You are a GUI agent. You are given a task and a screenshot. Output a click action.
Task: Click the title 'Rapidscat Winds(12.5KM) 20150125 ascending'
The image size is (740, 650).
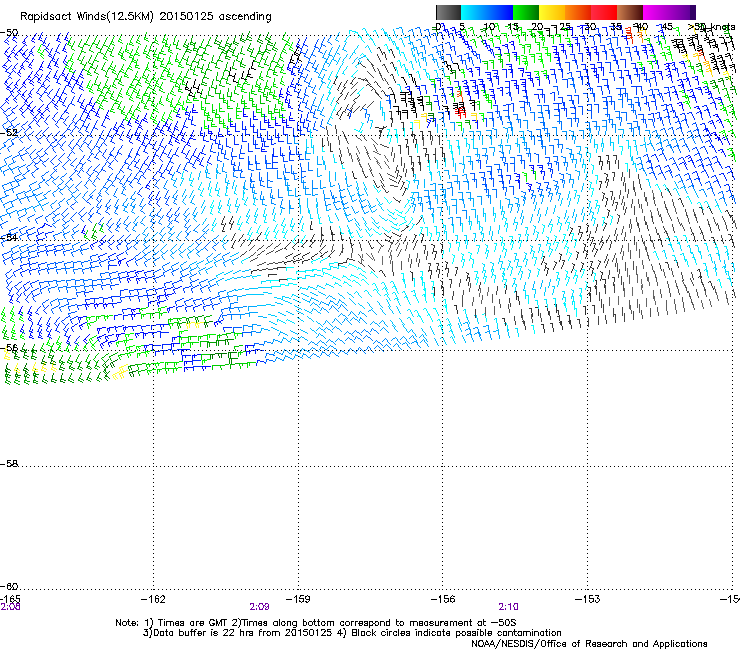click(x=146, y=17)
